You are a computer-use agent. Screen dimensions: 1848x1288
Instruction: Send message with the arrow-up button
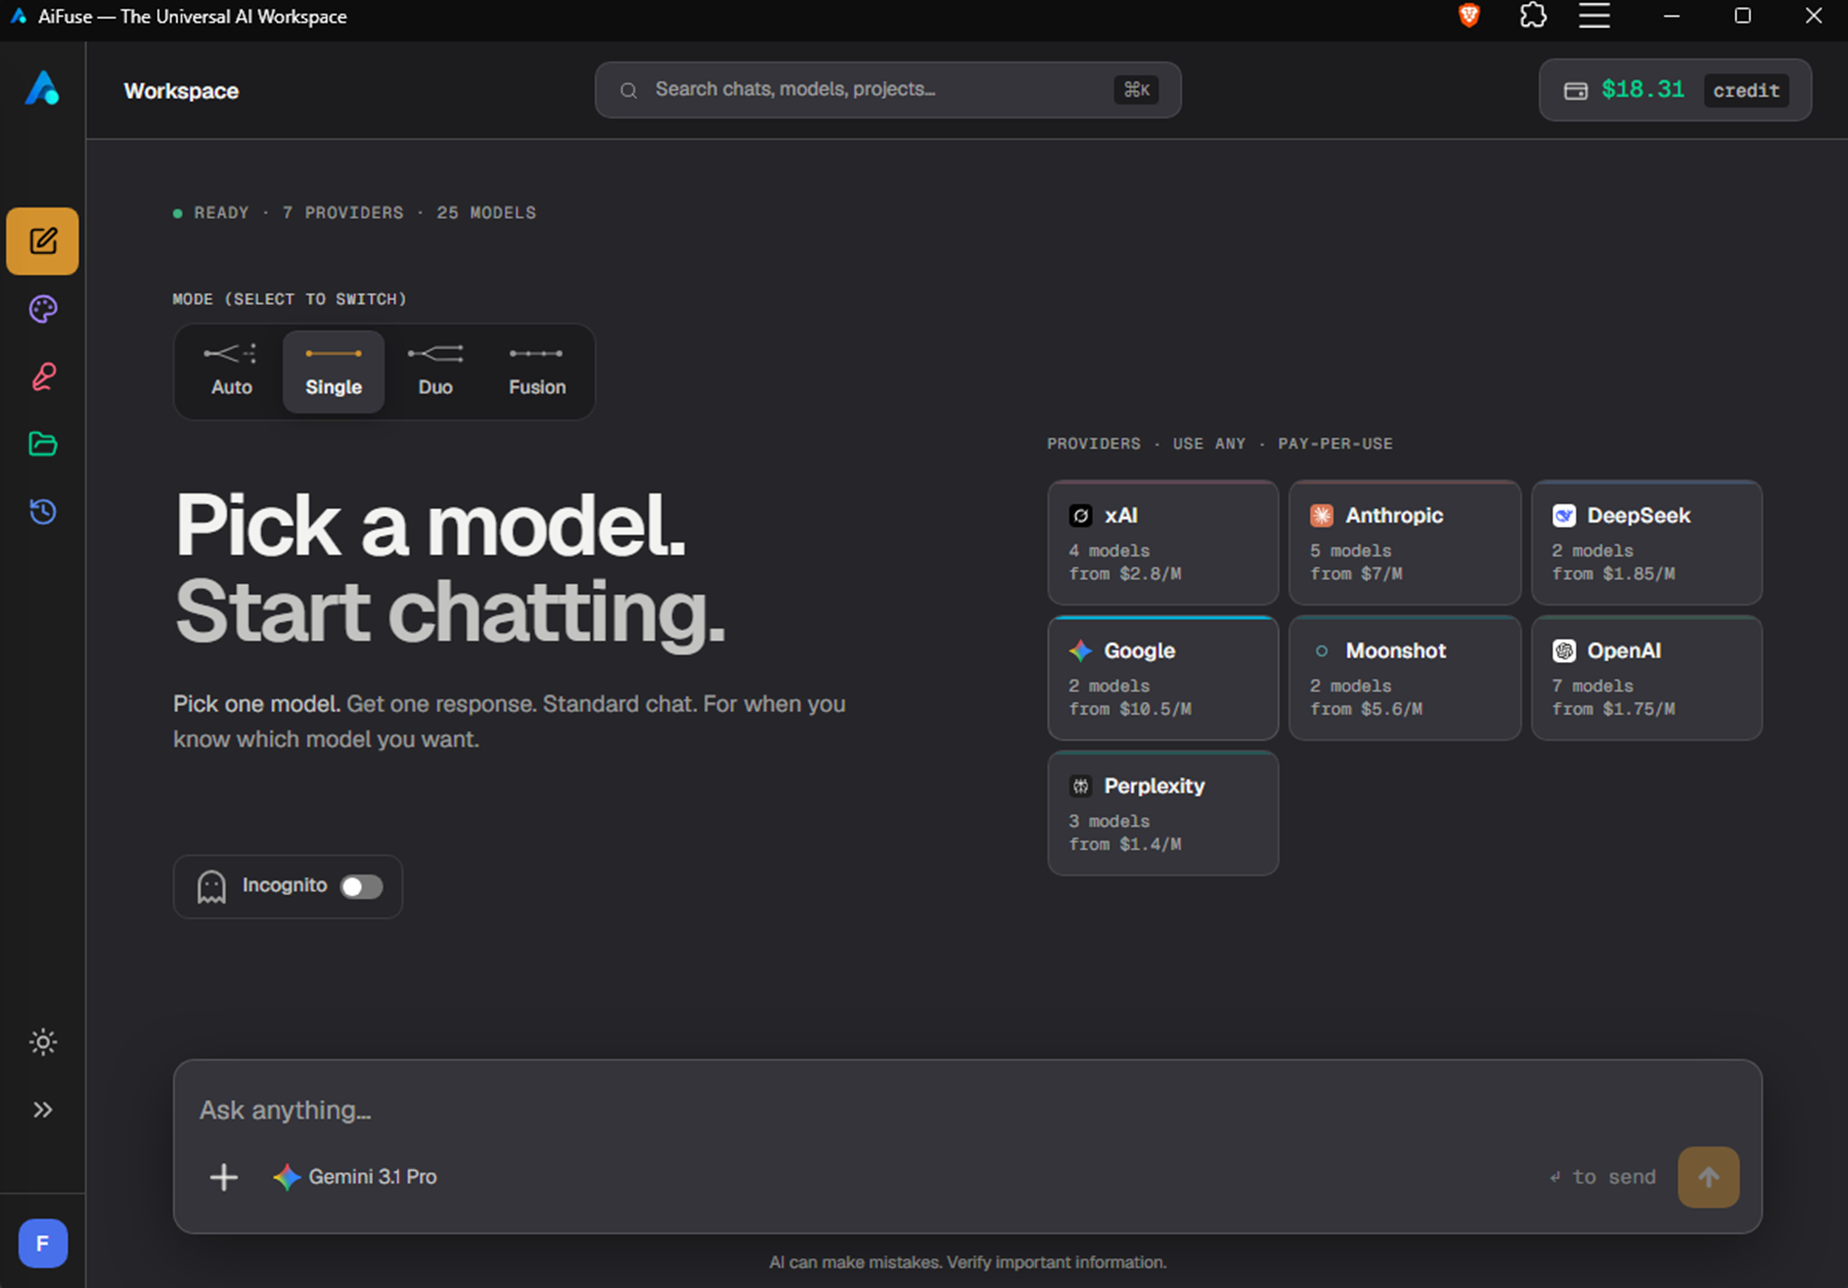(x=1708, y=1177)
